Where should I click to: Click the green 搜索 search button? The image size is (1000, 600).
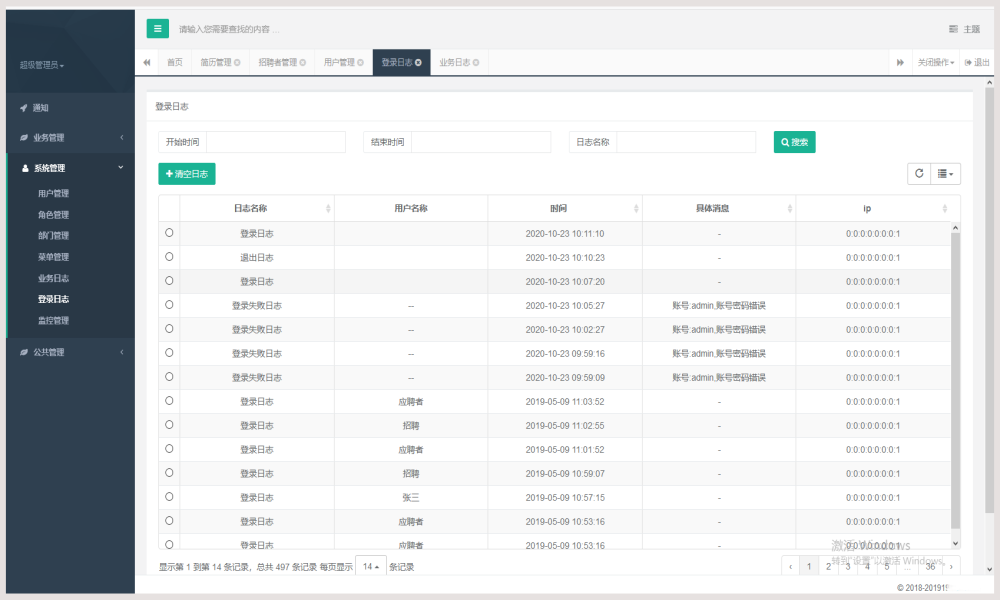coord(795,142)
